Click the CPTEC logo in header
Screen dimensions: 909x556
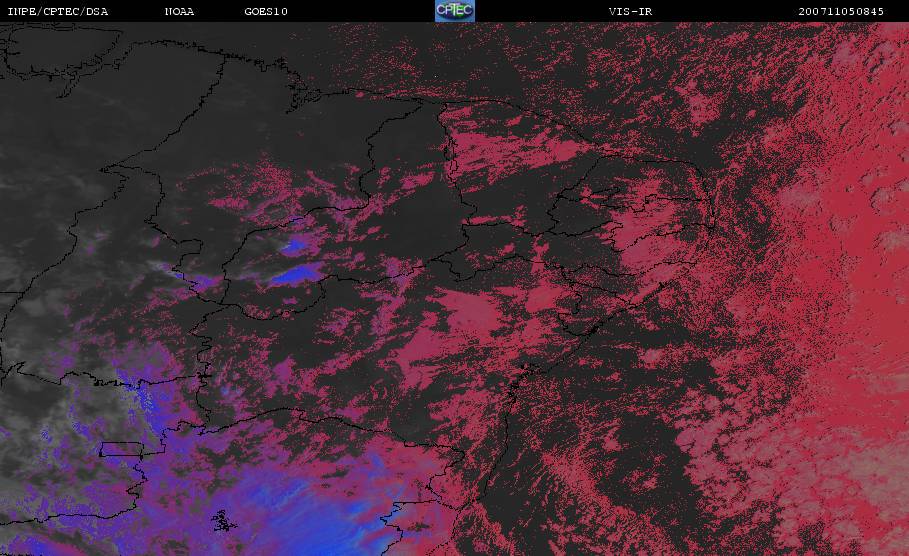coord(454,11)
